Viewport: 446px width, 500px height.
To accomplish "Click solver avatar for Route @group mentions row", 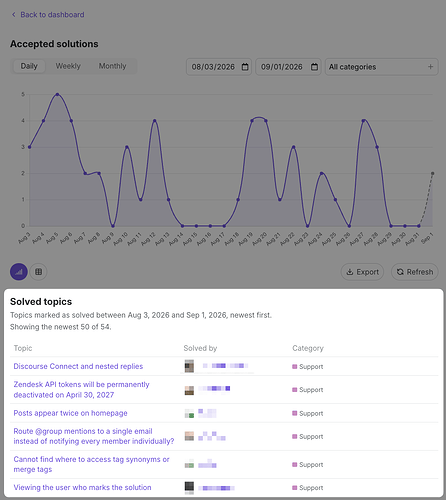I will 189,436.
